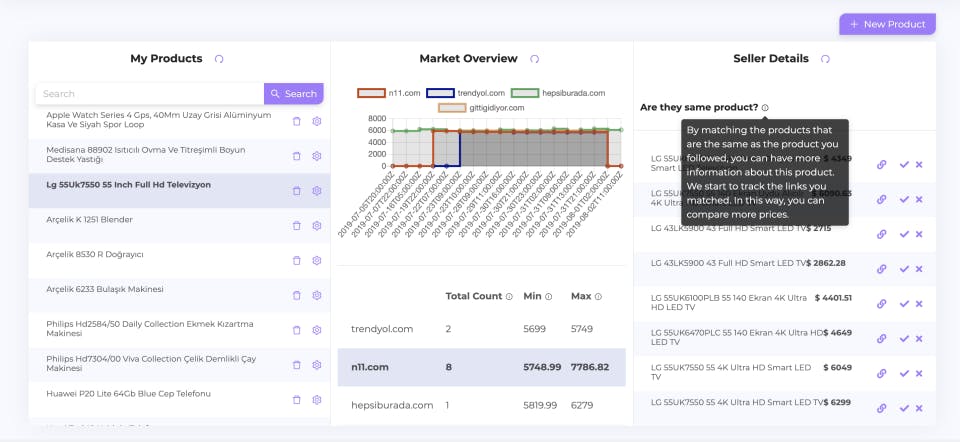Click the New Product button
The height and width of the screenshot is (442, 960).
coord(887,24)
